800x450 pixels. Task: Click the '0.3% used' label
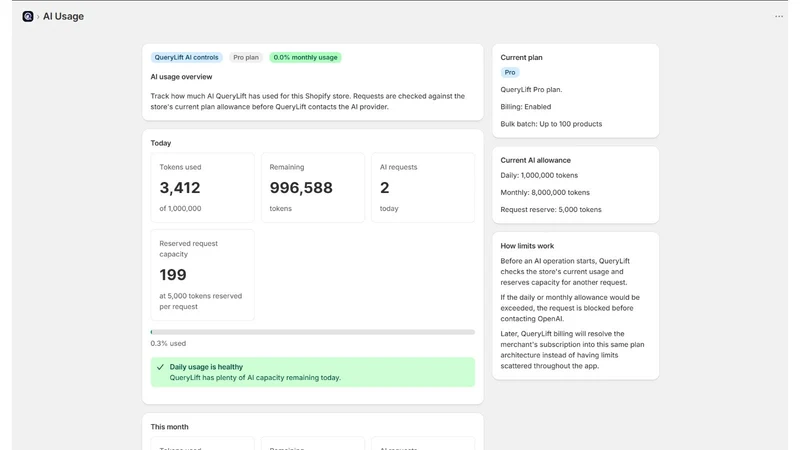[x=168, y=343]
